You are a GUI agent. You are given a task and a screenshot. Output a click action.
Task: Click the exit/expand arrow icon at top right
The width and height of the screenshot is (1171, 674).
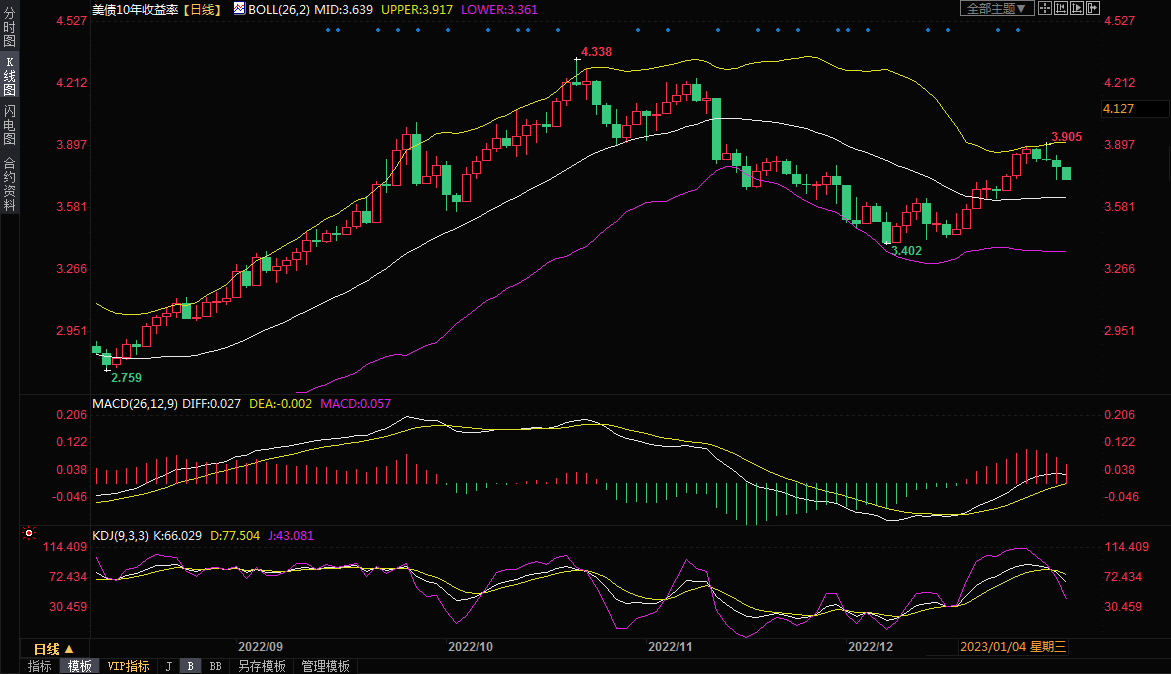[x=1095, y=8]
